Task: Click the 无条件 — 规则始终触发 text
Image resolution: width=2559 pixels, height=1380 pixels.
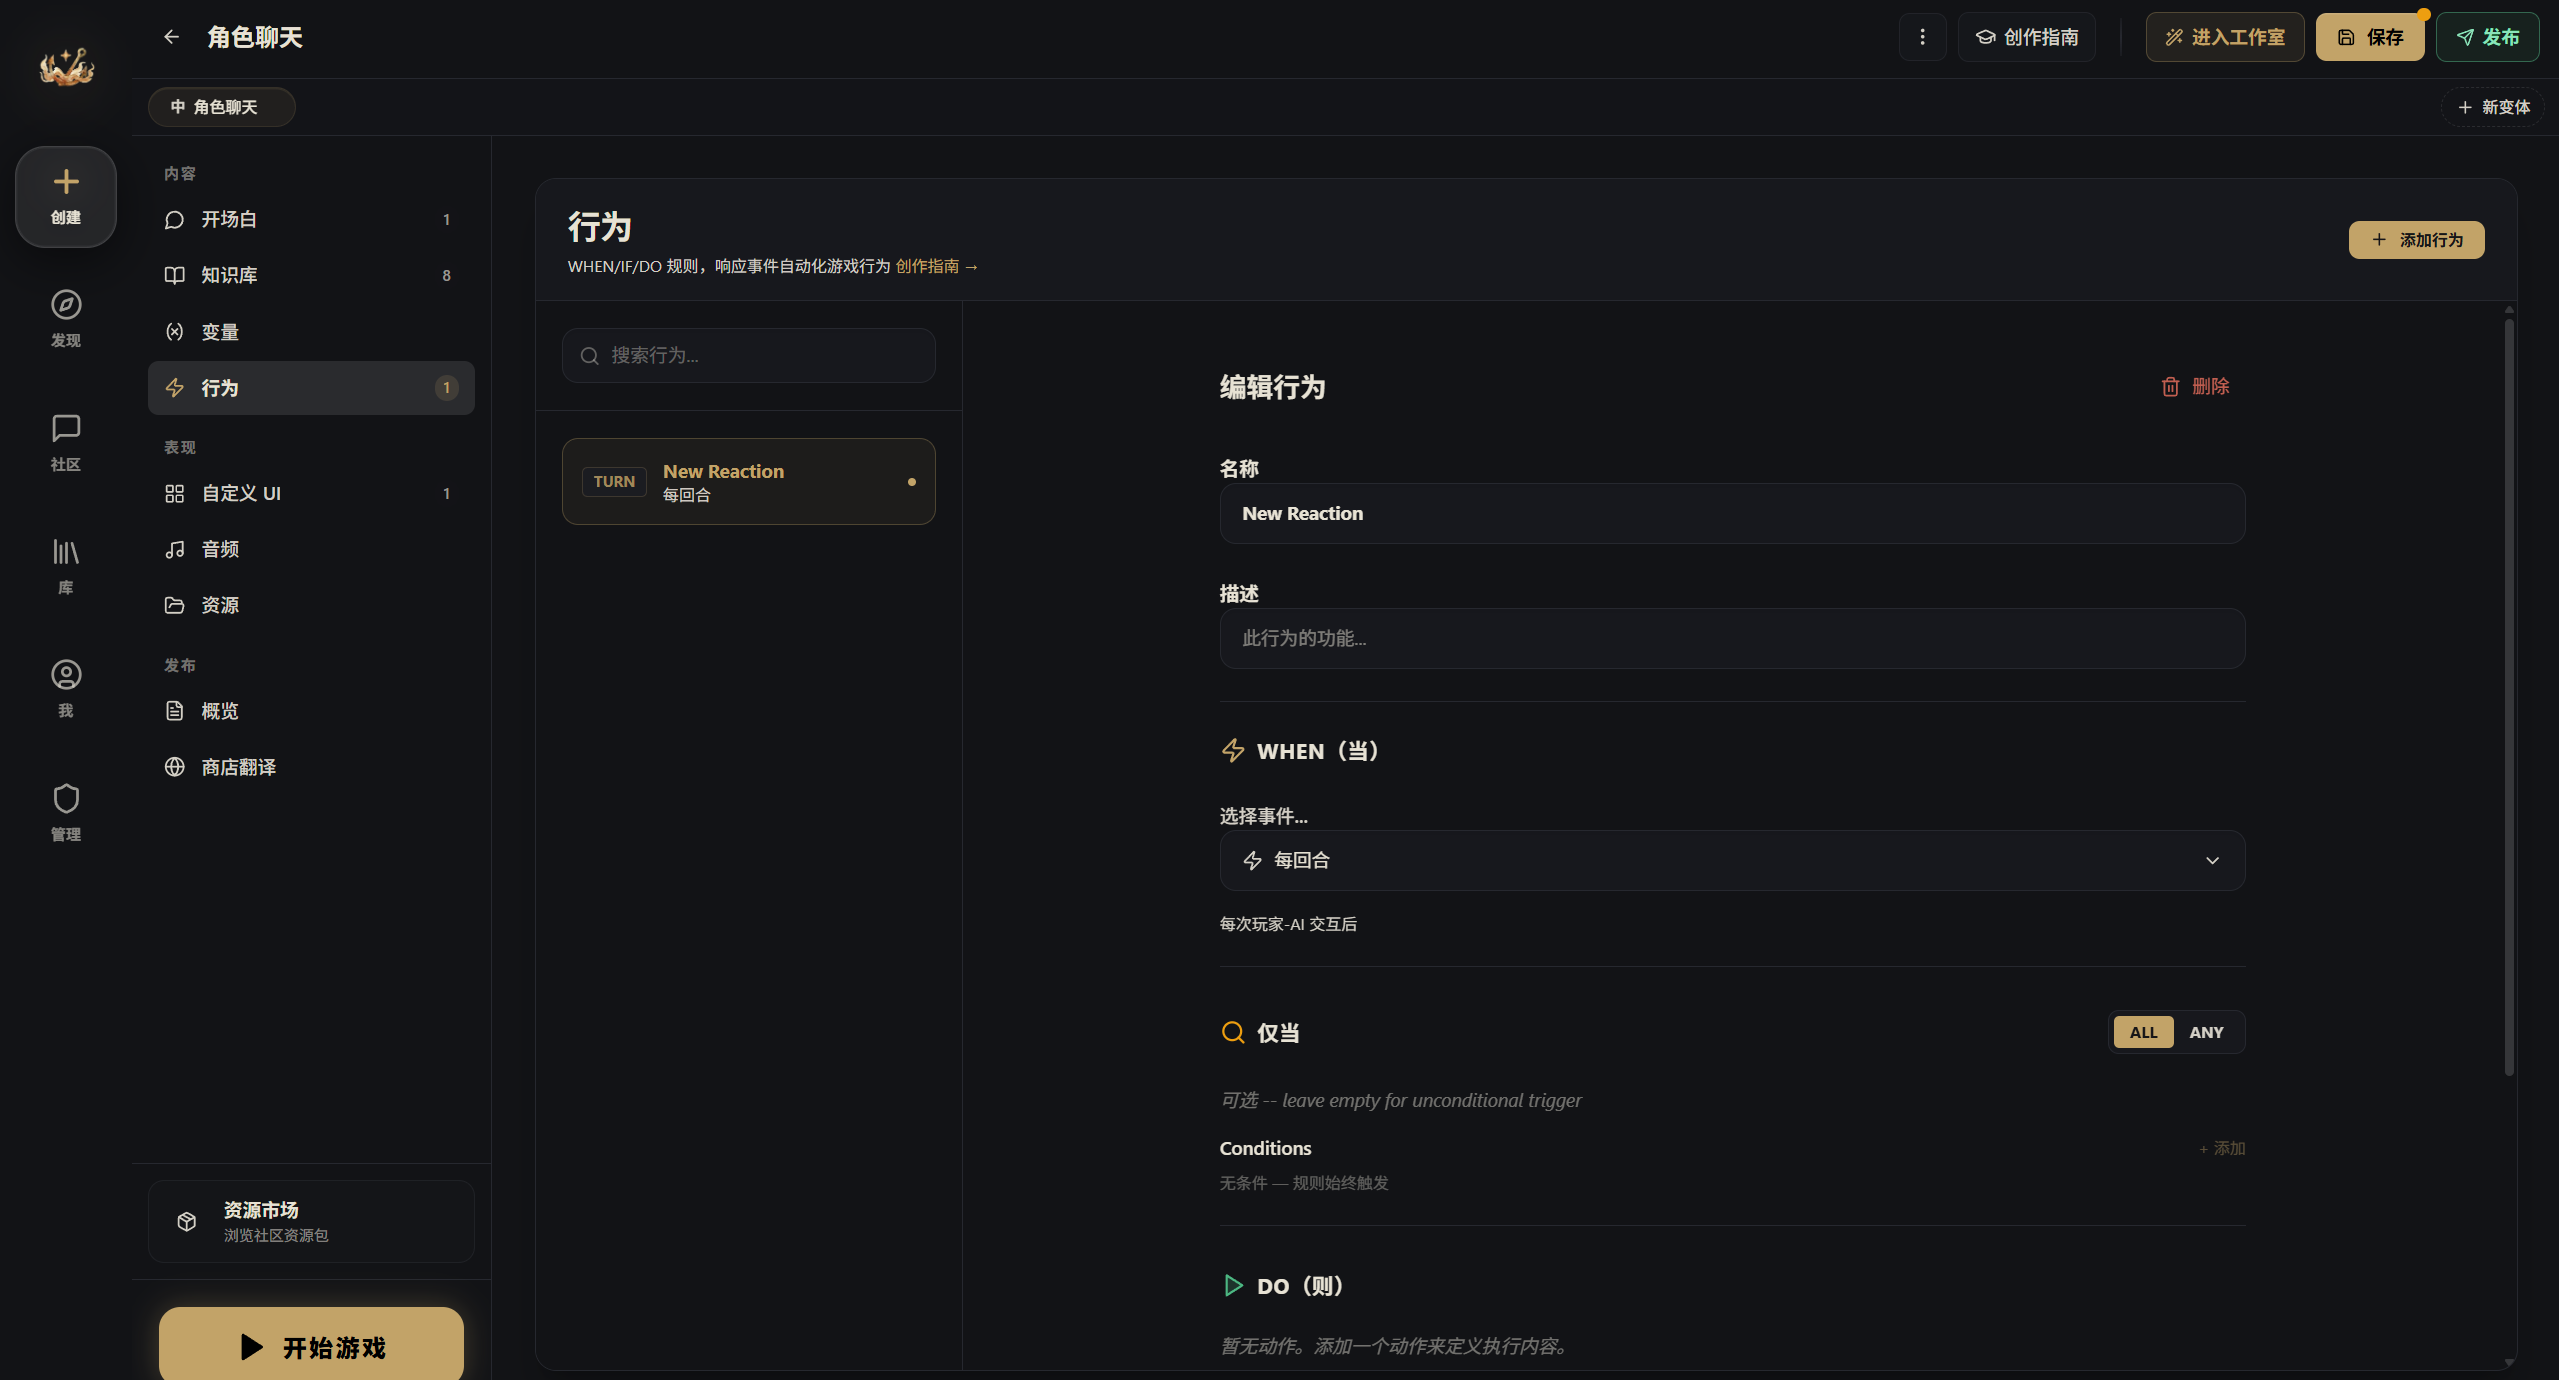Action: pyautogui.click(x=1304, y=1183)
